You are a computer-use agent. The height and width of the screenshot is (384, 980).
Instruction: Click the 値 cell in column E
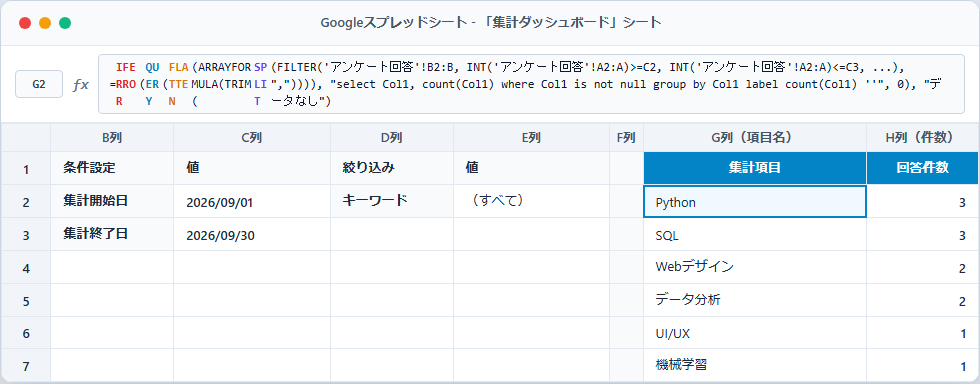531,168
